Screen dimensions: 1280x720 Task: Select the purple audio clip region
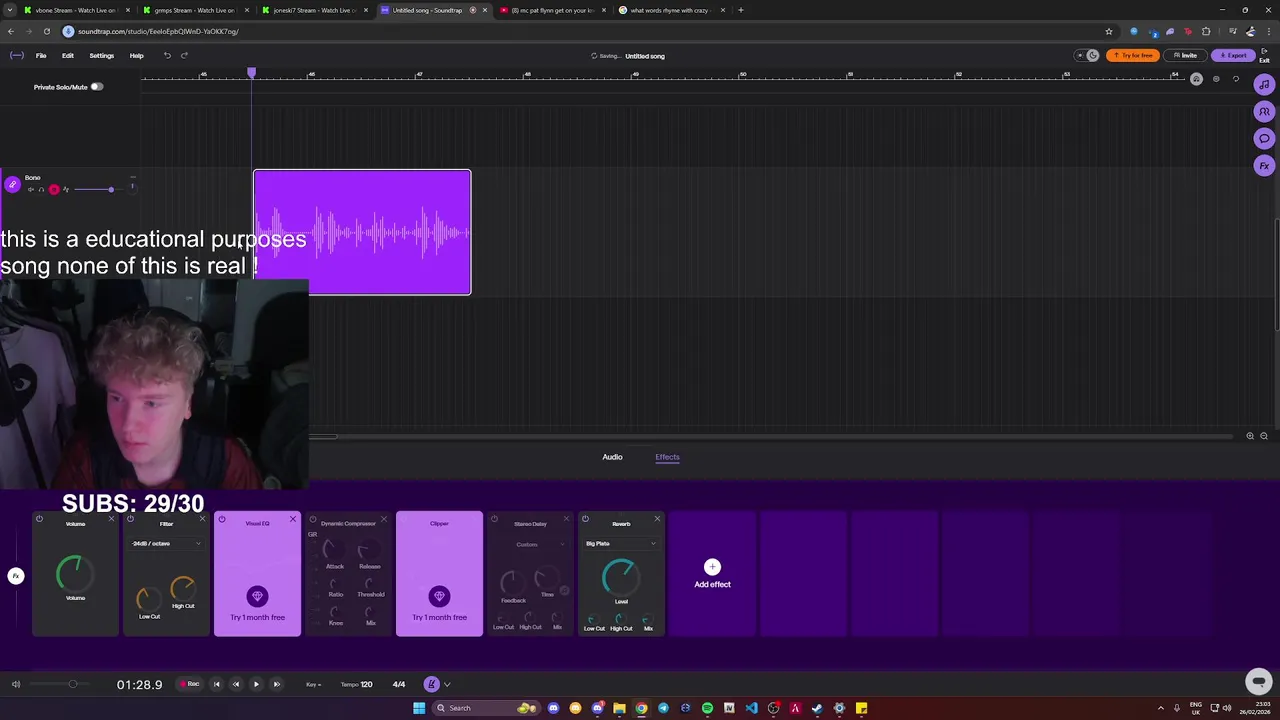pyautogui.click(x=362, y=232)
